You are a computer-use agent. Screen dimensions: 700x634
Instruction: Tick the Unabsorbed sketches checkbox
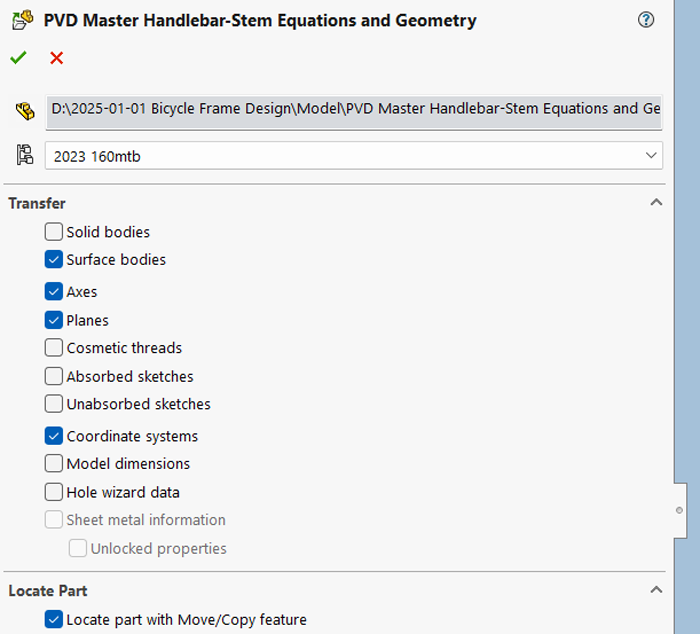click(x=54, y=404)
